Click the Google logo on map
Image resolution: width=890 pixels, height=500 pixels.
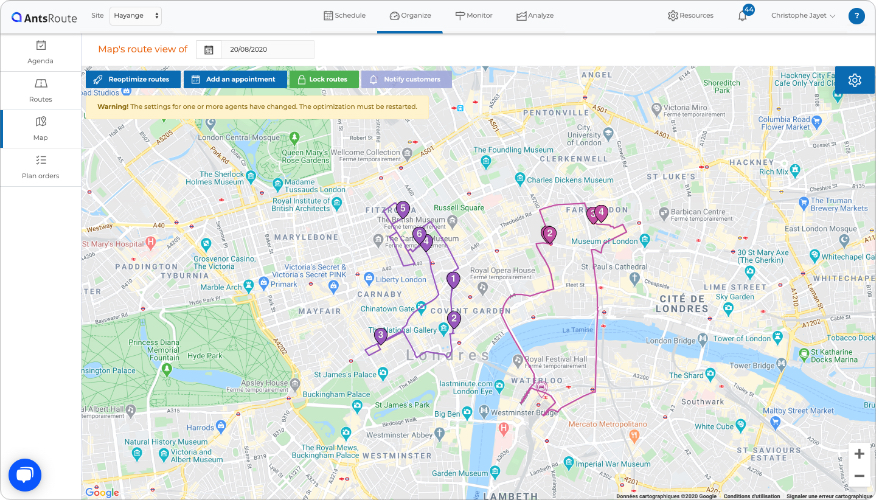pyautogui.click(x=102, y=492)
